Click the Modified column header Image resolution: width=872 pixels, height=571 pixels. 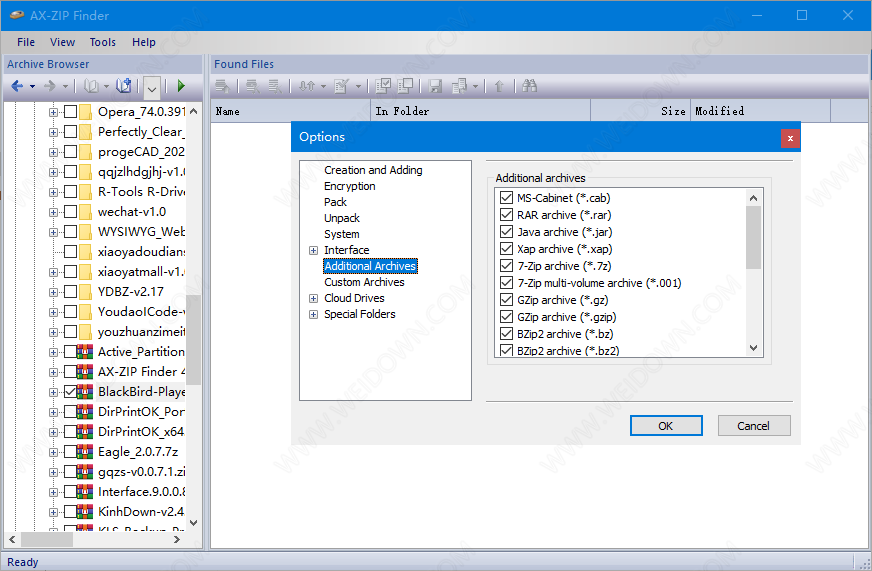(760, 111)
